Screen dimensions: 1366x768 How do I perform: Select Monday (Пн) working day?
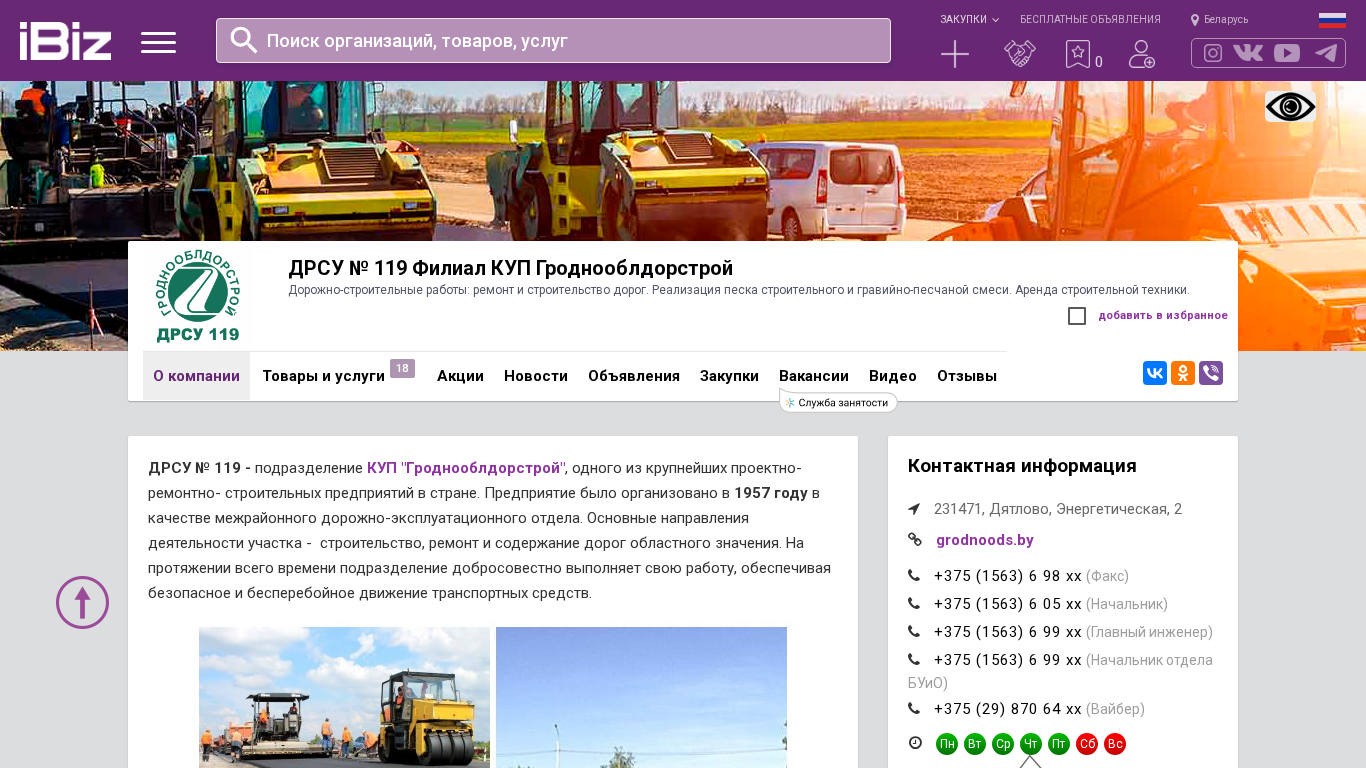click(x=947, y=744)
